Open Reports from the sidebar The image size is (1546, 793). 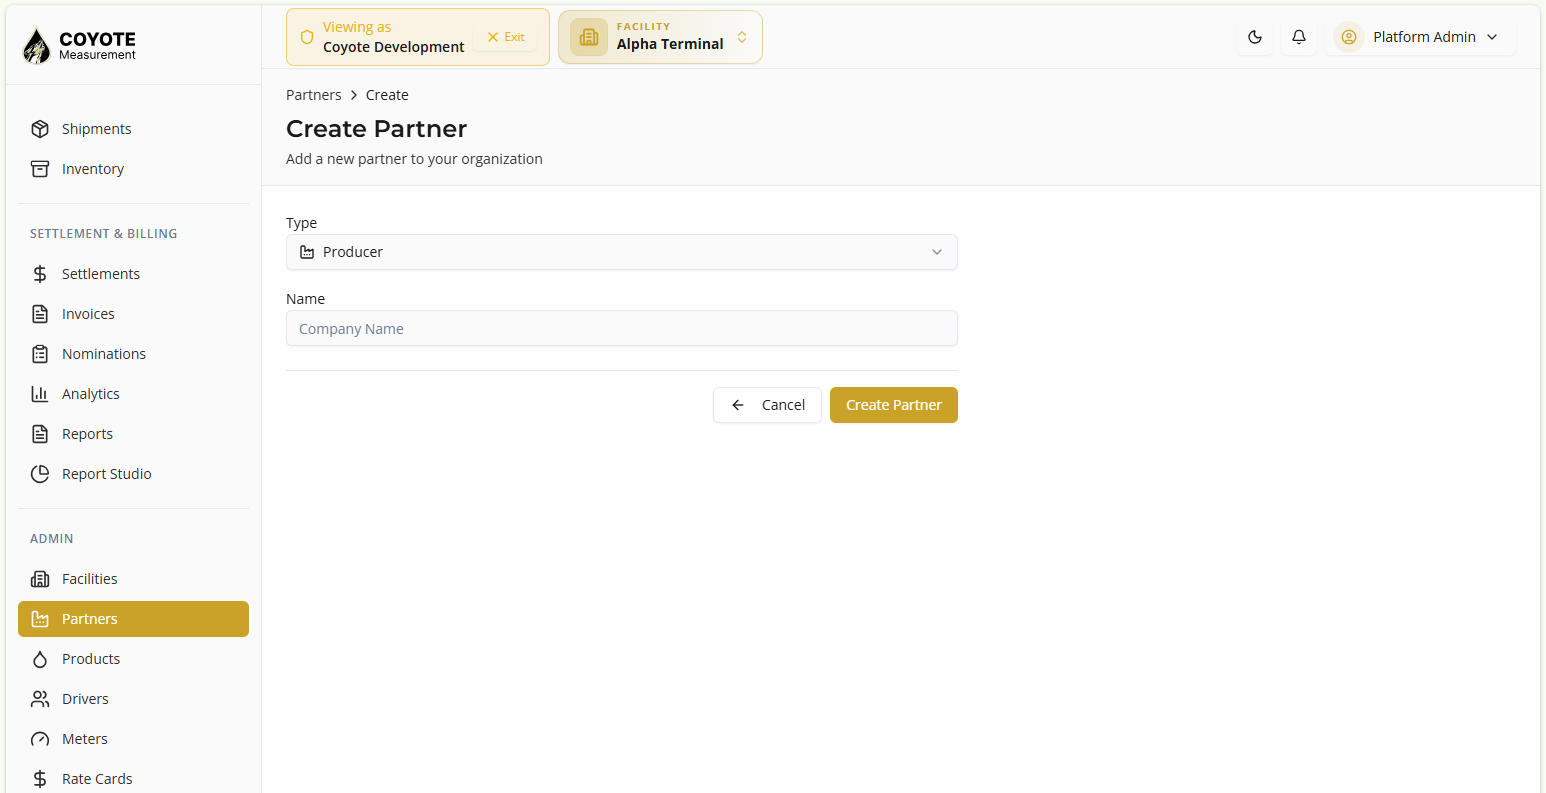tap(133, 434)
